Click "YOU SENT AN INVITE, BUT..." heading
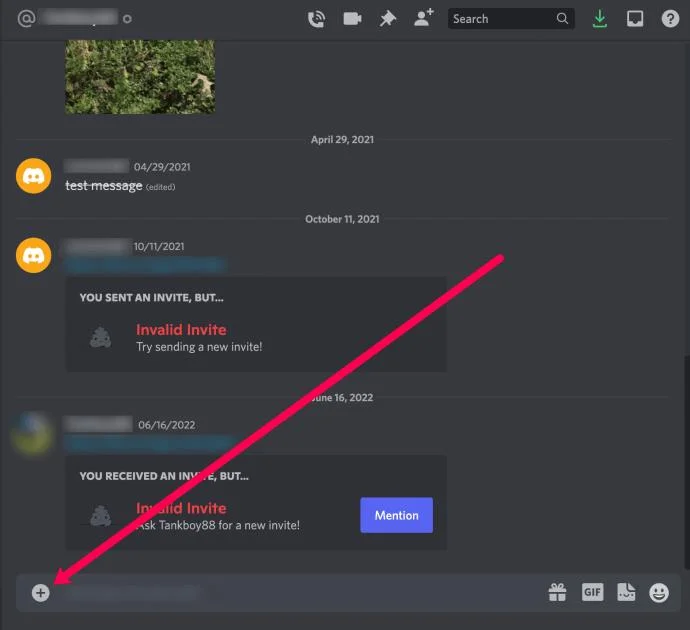Viewport: 690px width, 630px height. pyautogui.click(x=151, y=298)
